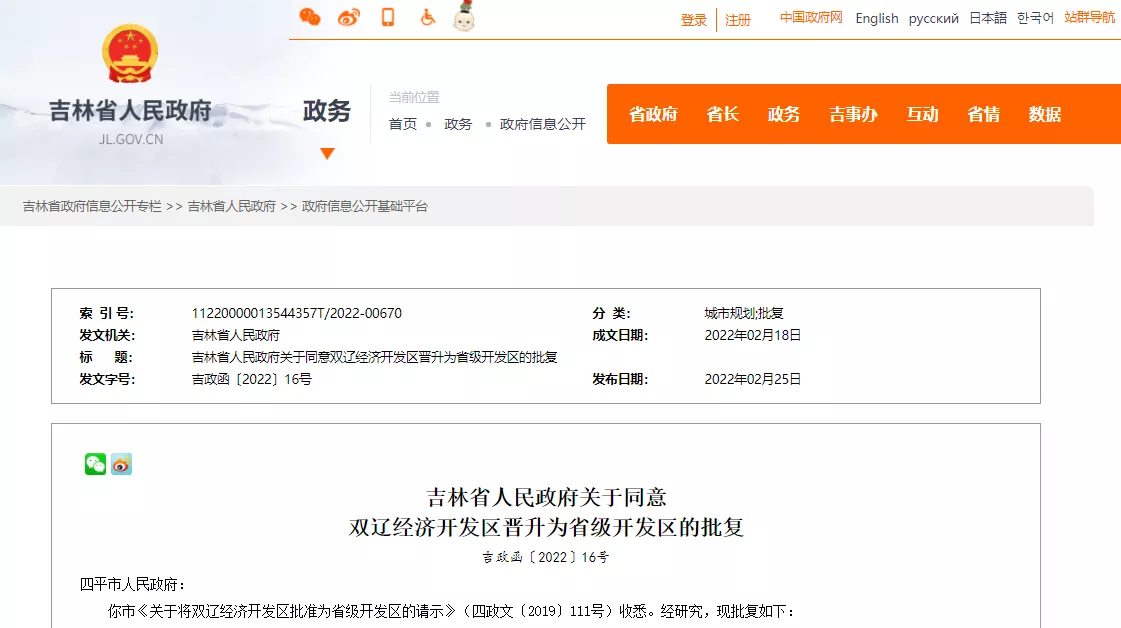
Task: Click the orange triangle under 政务
Action: pyautogui.click(x=327, y=154)
